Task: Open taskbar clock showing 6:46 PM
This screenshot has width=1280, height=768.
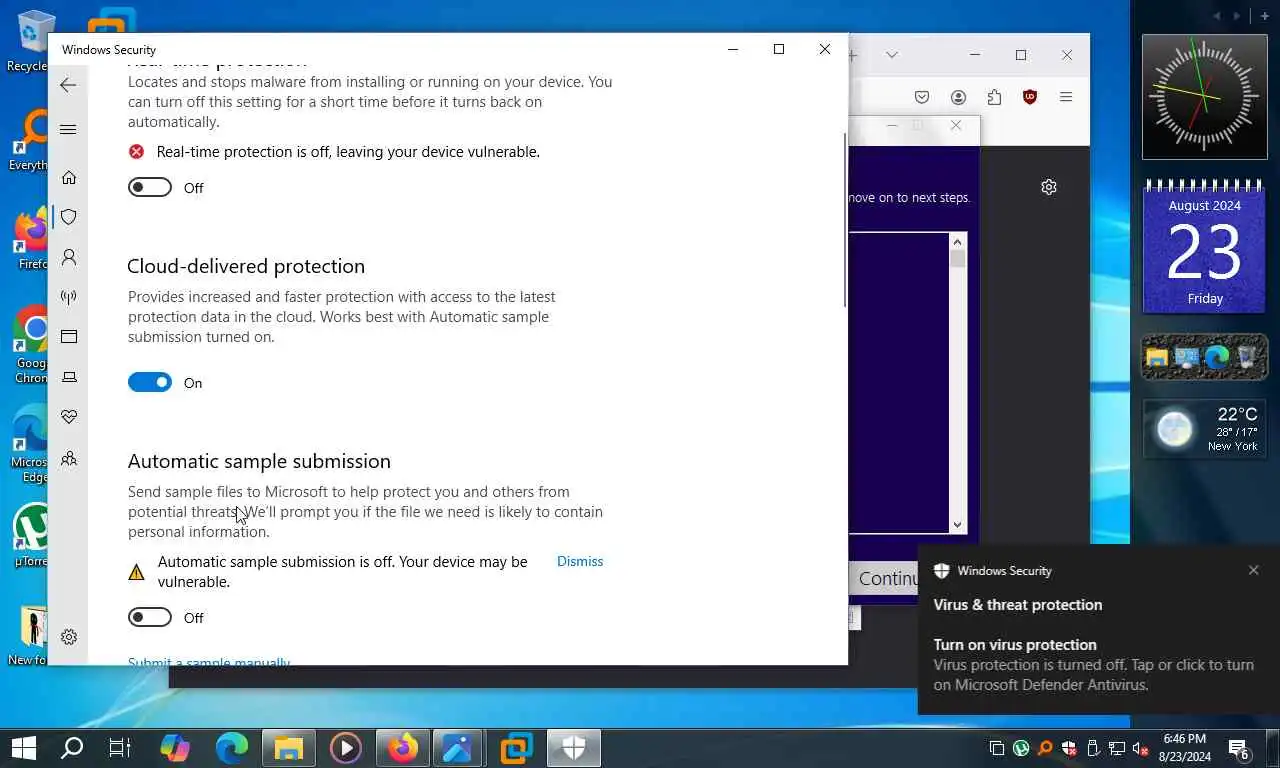Action: tap(1186, 748)
